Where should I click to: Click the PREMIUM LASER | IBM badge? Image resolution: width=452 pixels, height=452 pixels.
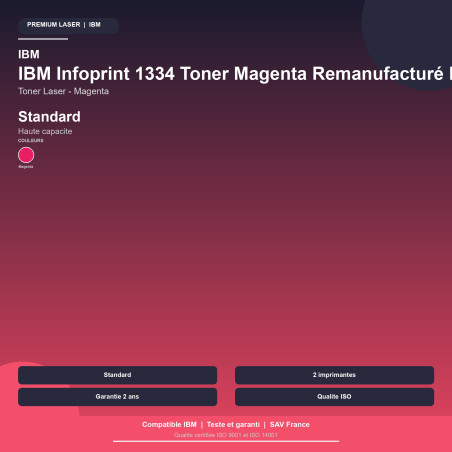(68, 25)
